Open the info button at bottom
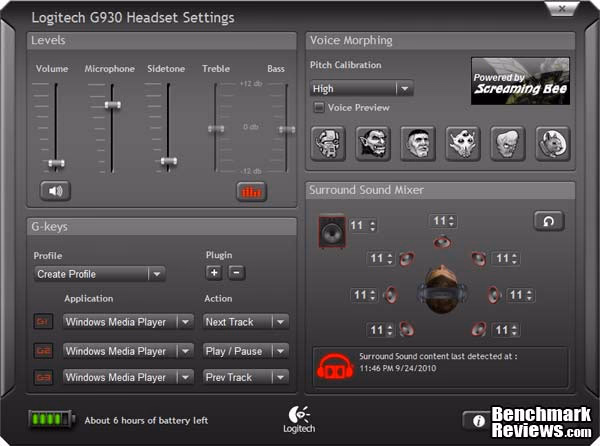The height and width of the screenshot is (446, 600). (x=477, y=421)
